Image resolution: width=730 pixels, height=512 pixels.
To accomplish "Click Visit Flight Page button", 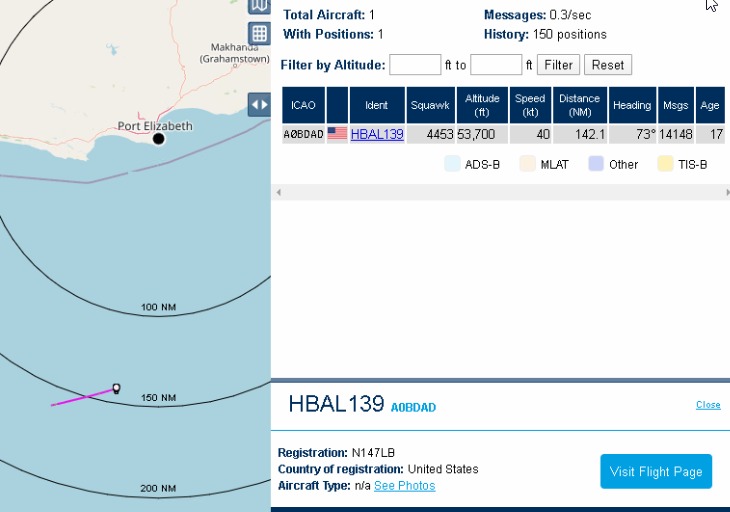I will click(x=656, y=471).
